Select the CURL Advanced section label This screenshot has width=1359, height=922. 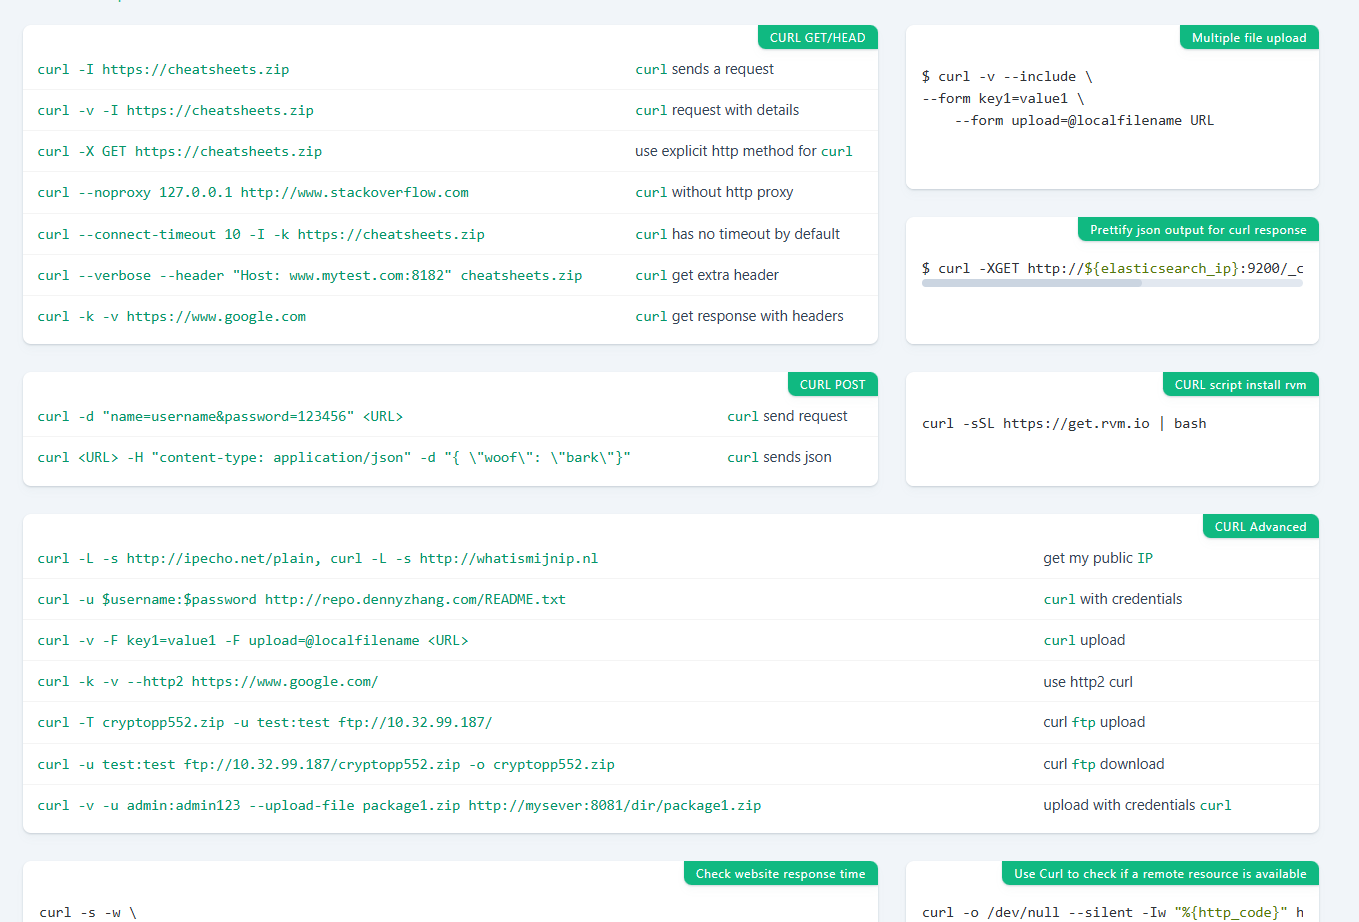click(x=1260, y=527)
